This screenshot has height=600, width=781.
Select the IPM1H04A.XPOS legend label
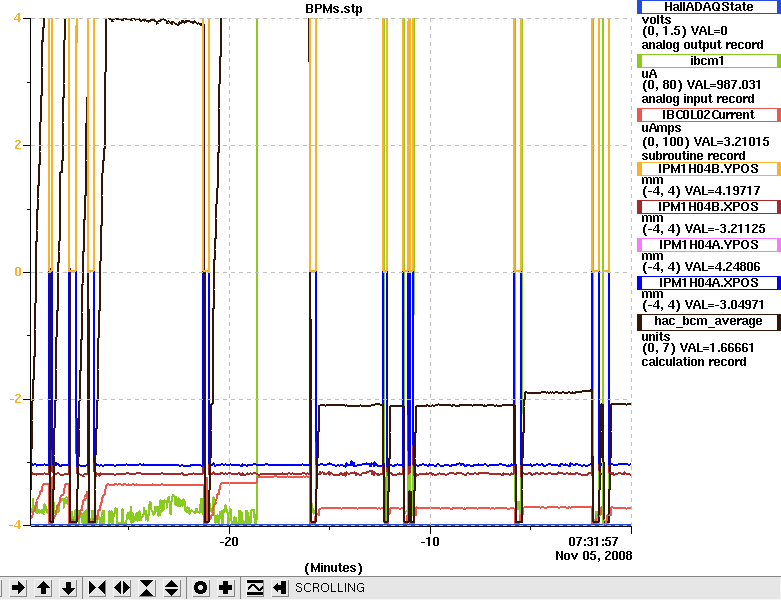[x=709, y=283]
